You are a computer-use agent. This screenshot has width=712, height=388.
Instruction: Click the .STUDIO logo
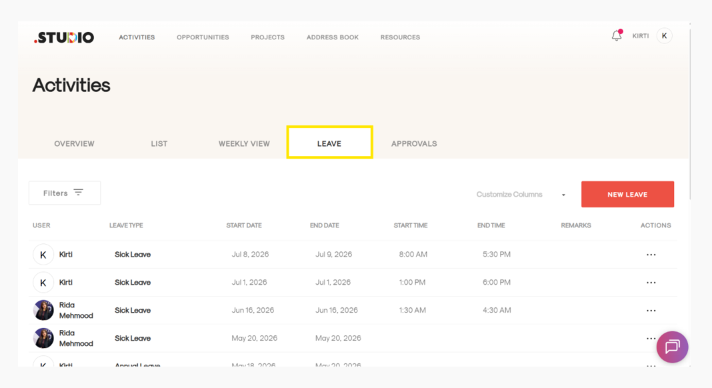coord(64,37)
